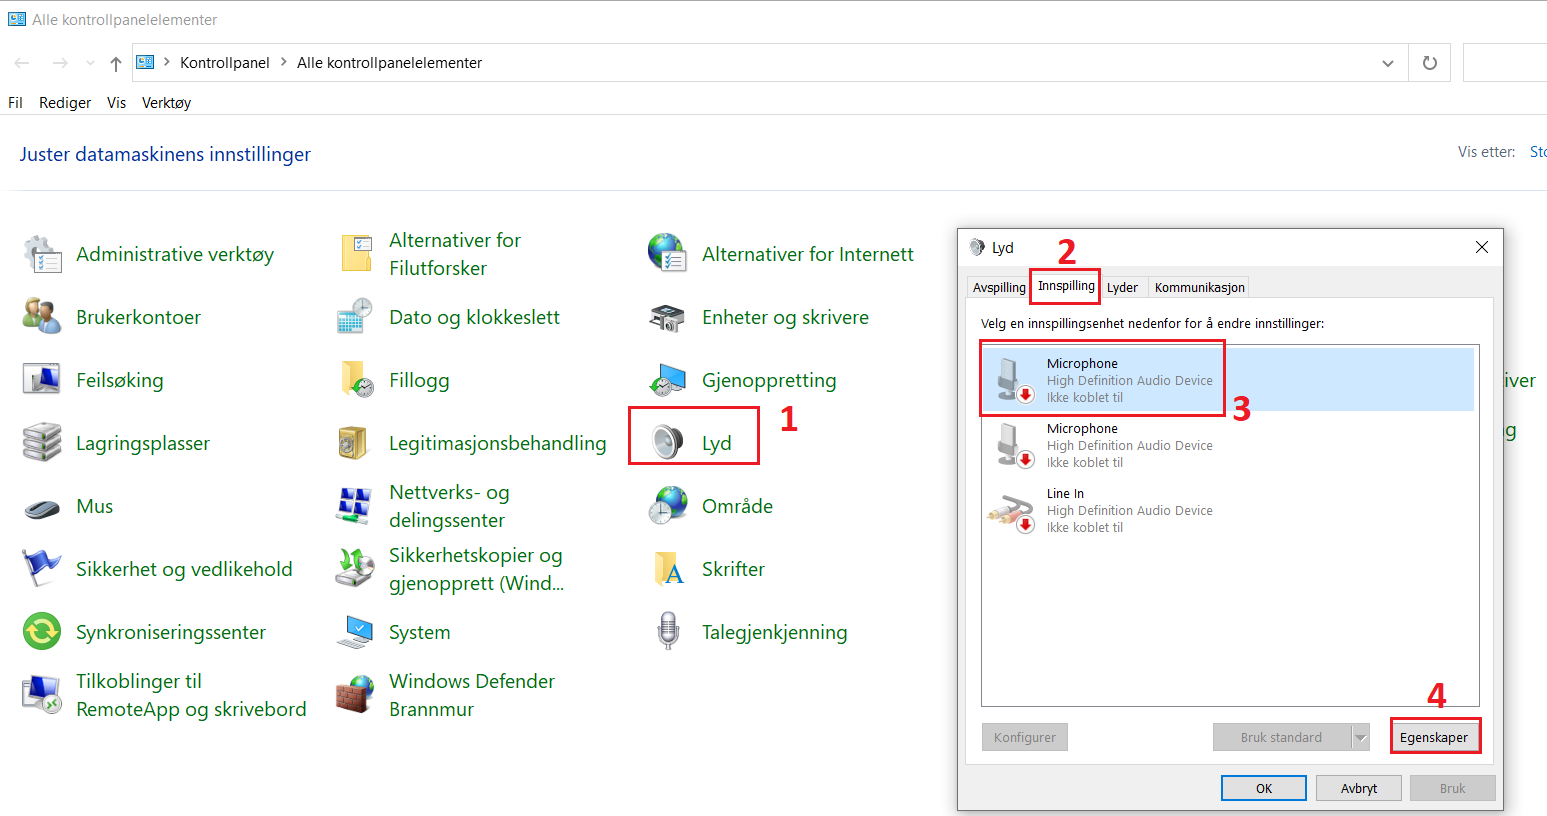Click the Avbryt button
Screen dimensions: 1547x816
tap(1359, 788)
